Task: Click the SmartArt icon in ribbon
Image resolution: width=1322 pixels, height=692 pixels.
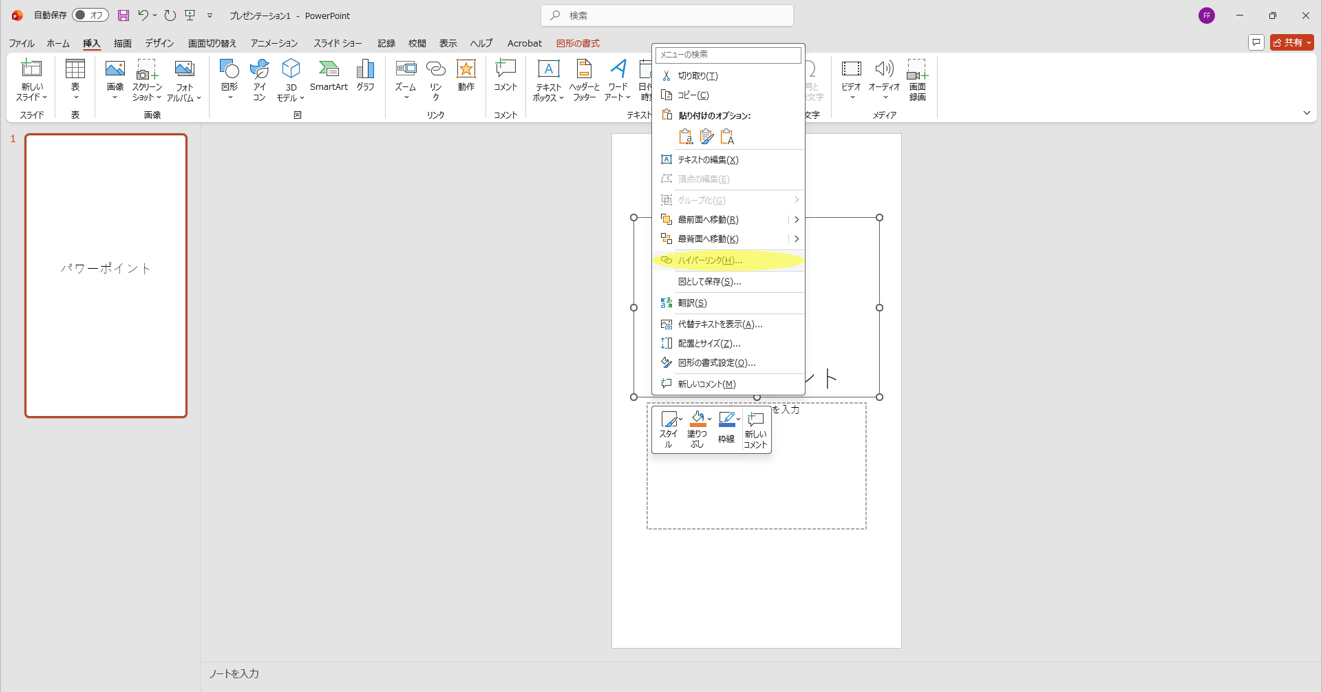Action: pos(328,75)
